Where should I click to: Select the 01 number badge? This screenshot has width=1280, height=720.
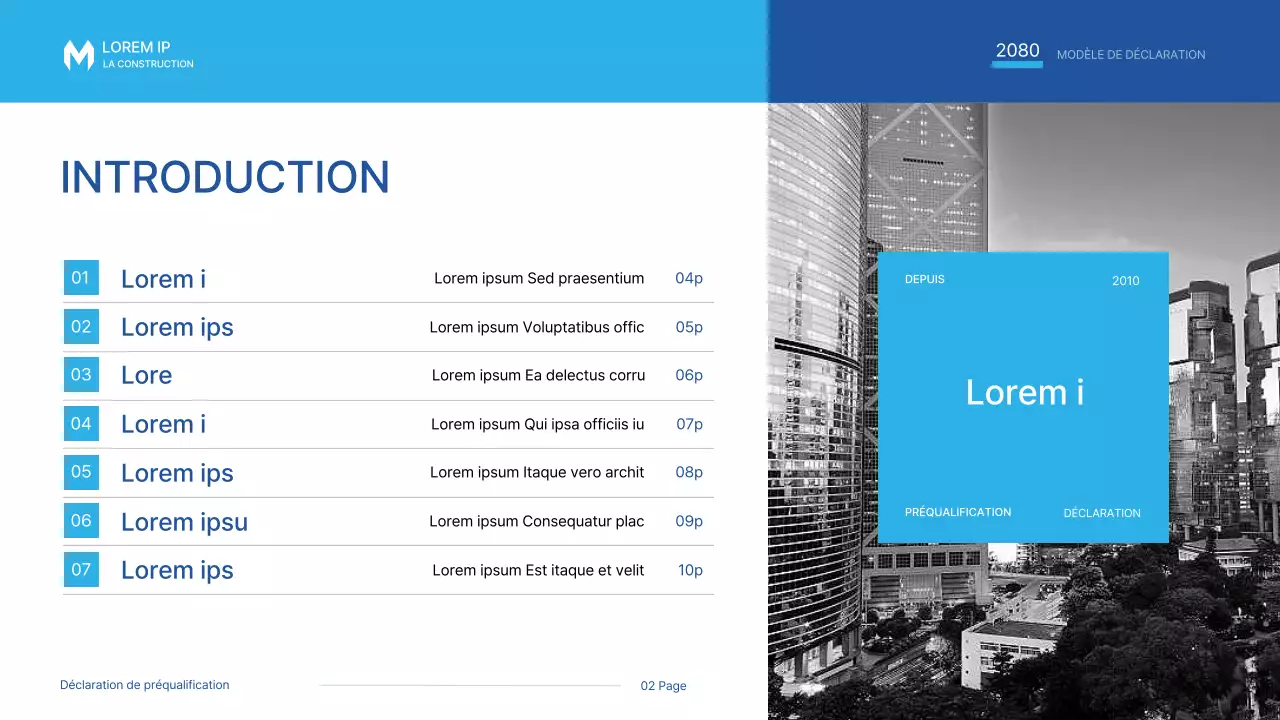coord(81,278)
